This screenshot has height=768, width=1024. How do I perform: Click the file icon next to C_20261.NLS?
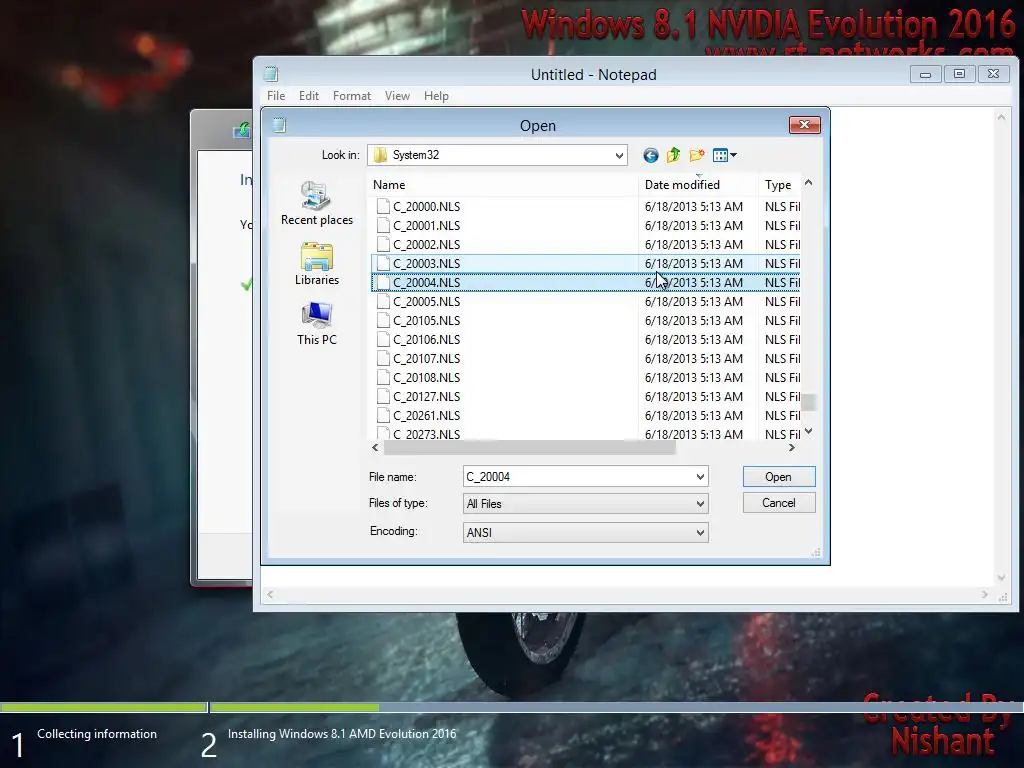[x=383, y=415]
